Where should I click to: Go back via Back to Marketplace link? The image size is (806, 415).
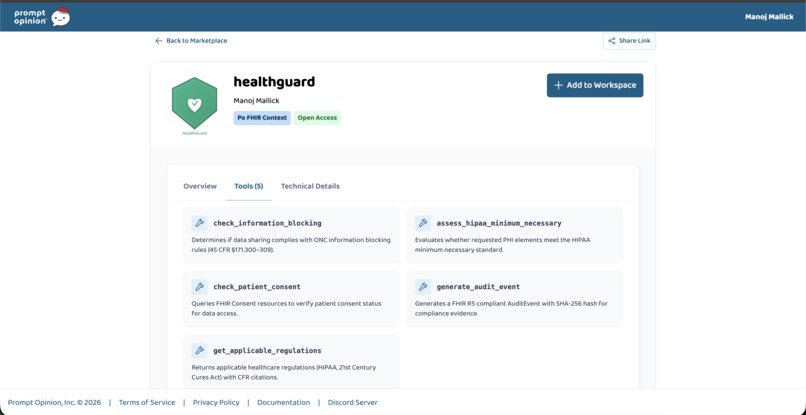[191, 41]
